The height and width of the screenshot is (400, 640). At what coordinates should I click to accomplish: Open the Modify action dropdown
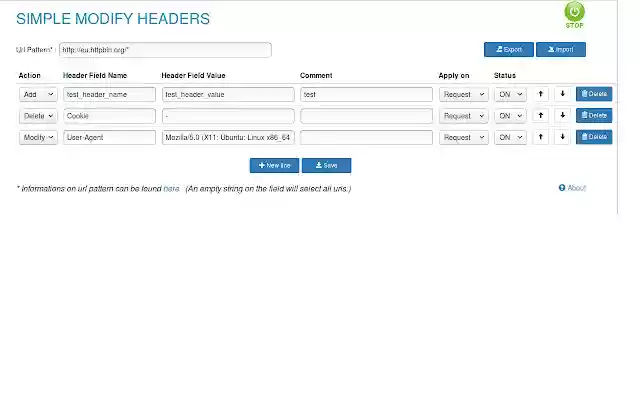click(38, 138)
